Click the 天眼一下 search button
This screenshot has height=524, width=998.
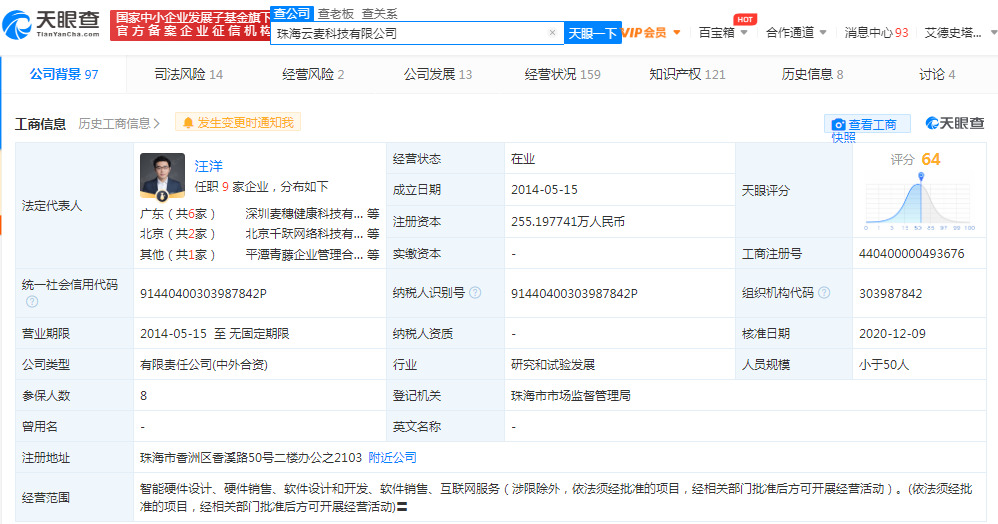tap(593, 32)
